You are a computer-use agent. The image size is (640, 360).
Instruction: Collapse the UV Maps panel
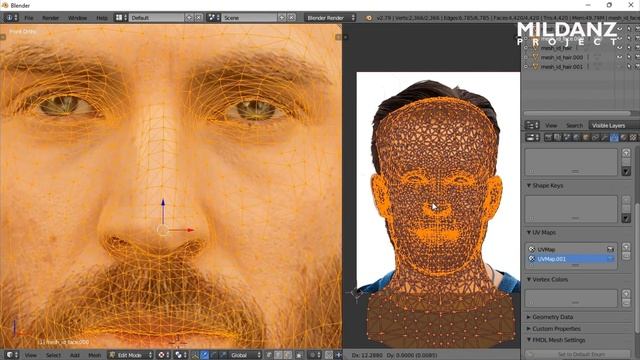(529, 232)
